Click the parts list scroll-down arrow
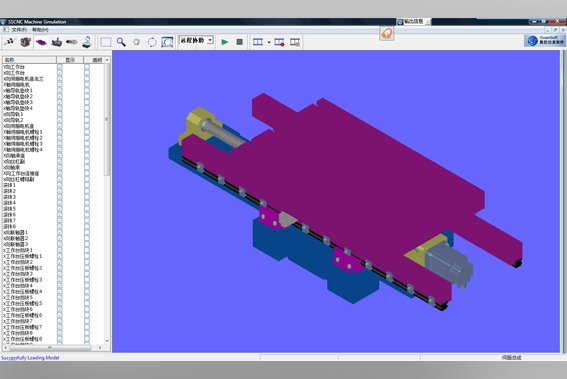Screen dimensions: 567x379 [107, 341]
